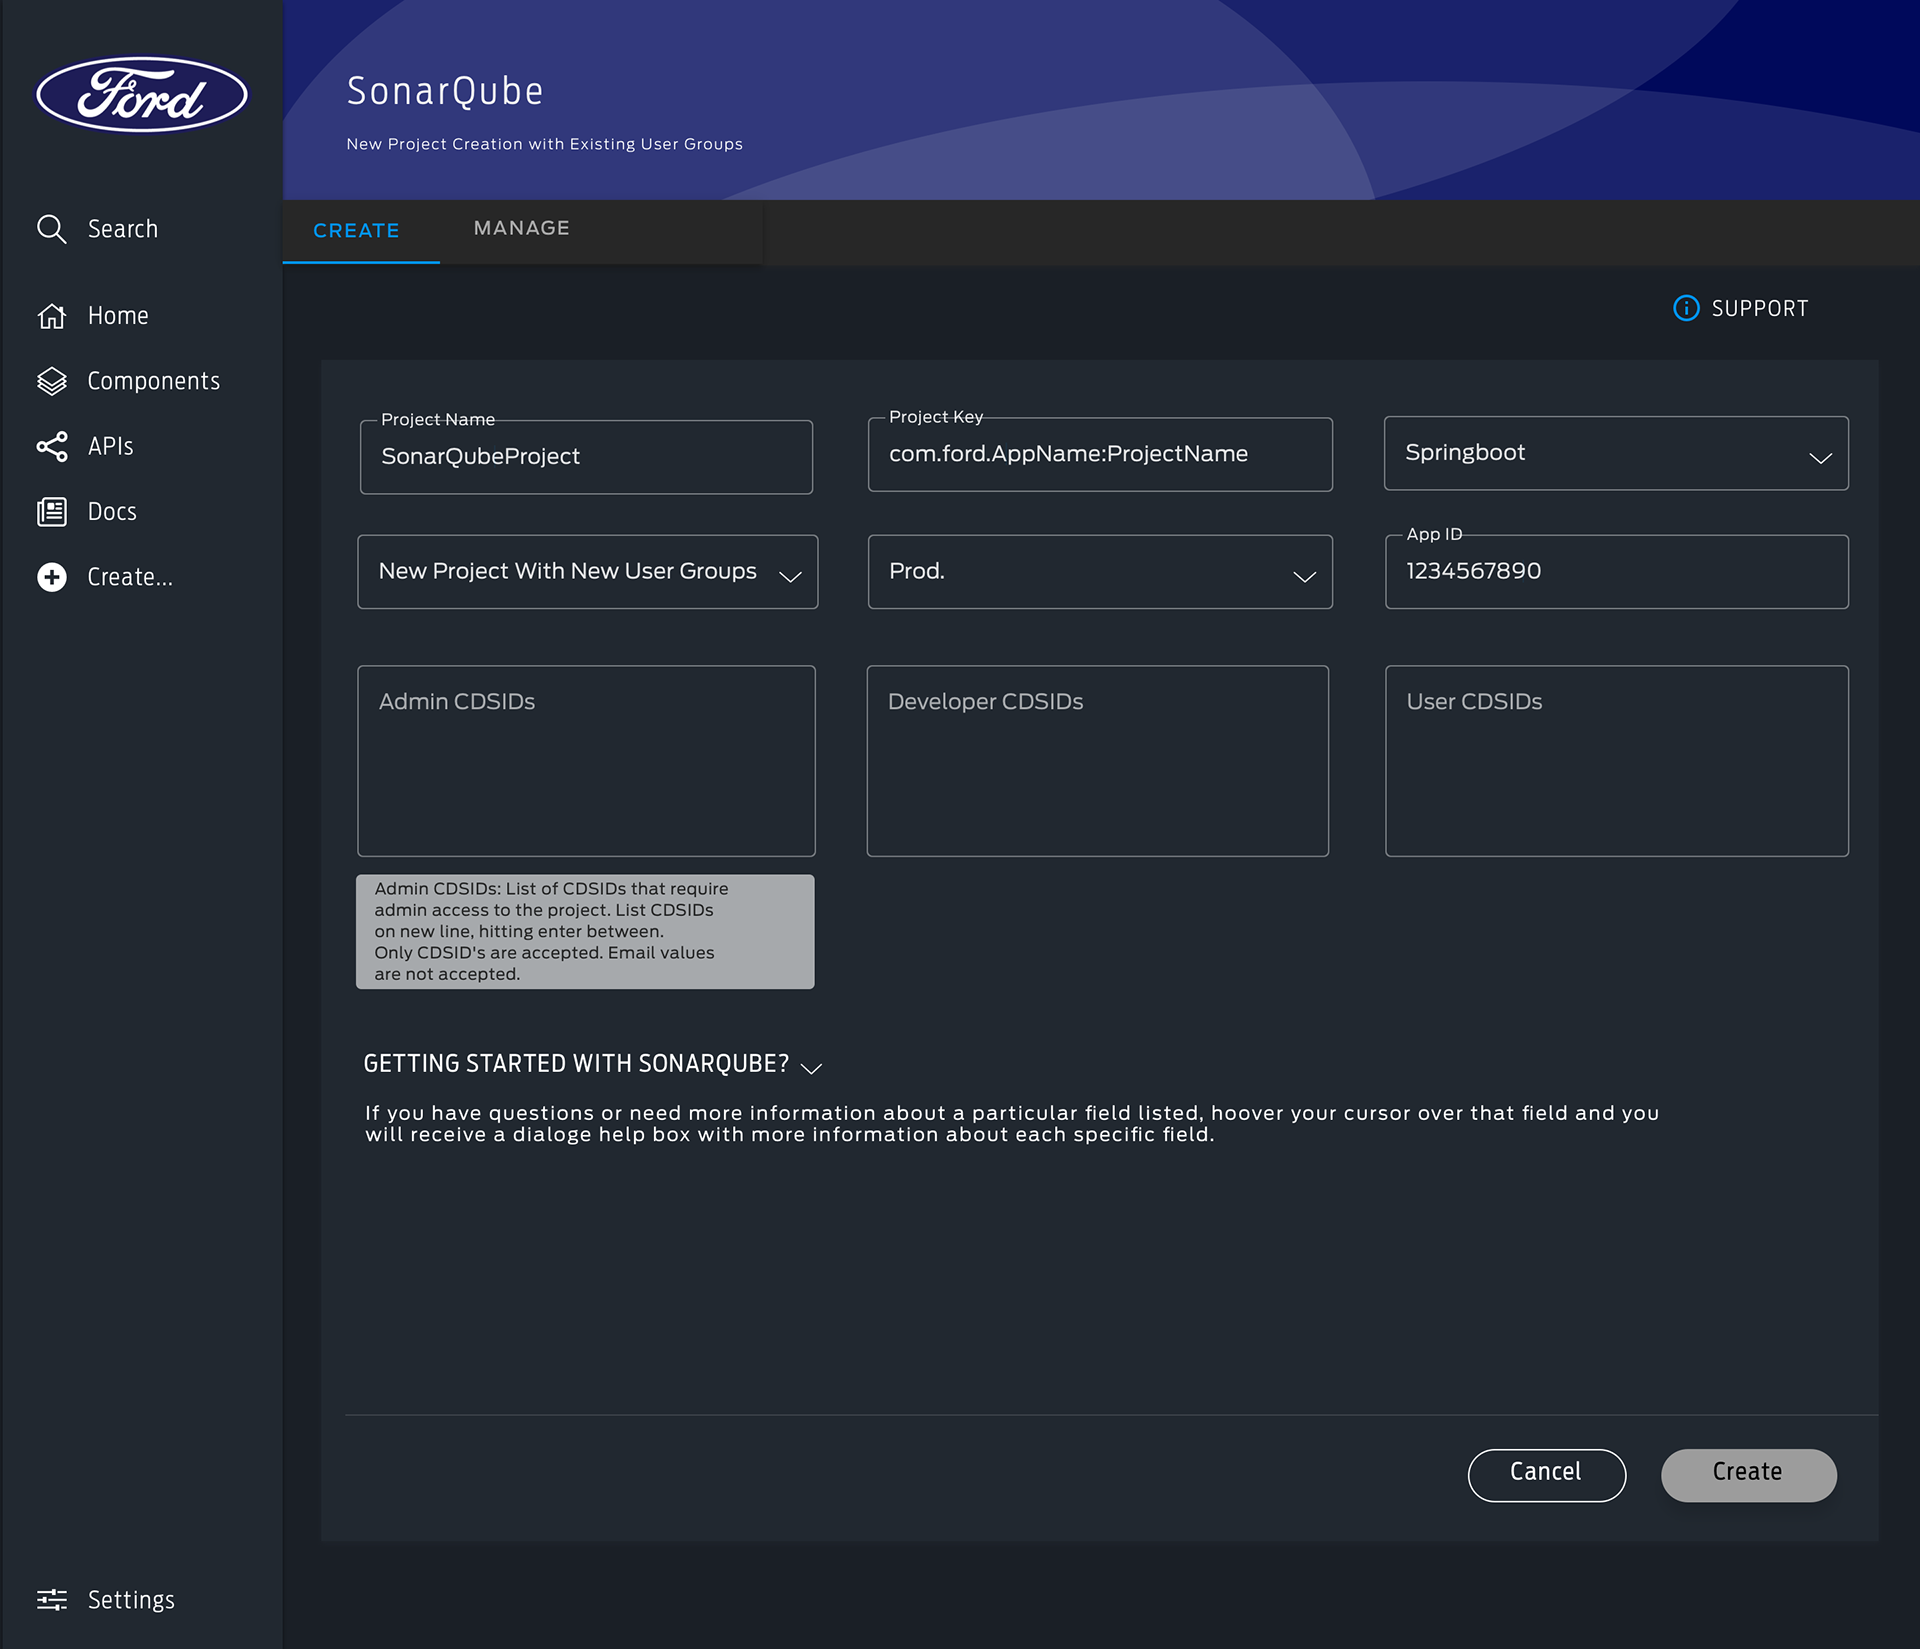Click the User CDSIDs text area
This screenshot has height=1649, width=1920.
(1616, 761)
